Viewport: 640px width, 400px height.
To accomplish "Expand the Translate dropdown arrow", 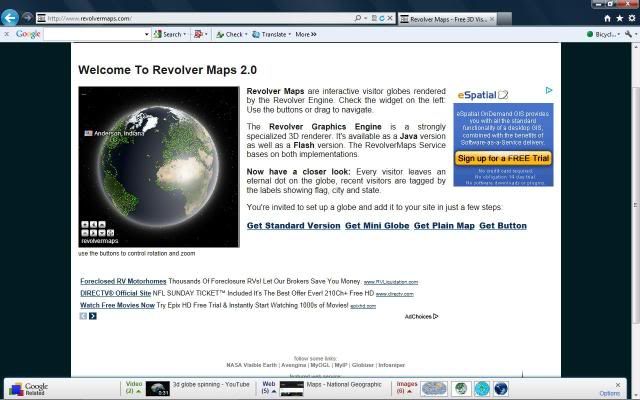I will pos(290,35).
